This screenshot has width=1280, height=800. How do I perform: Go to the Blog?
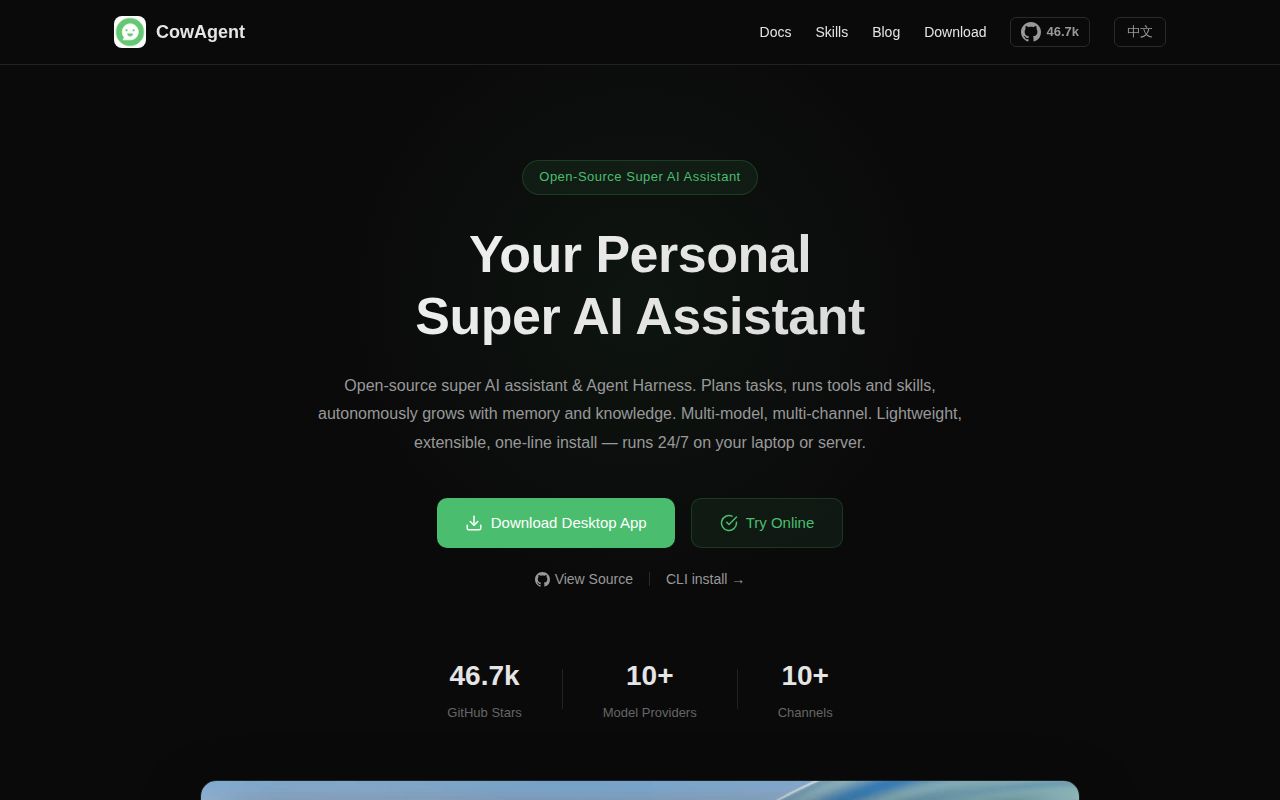(x=886, y=32)
